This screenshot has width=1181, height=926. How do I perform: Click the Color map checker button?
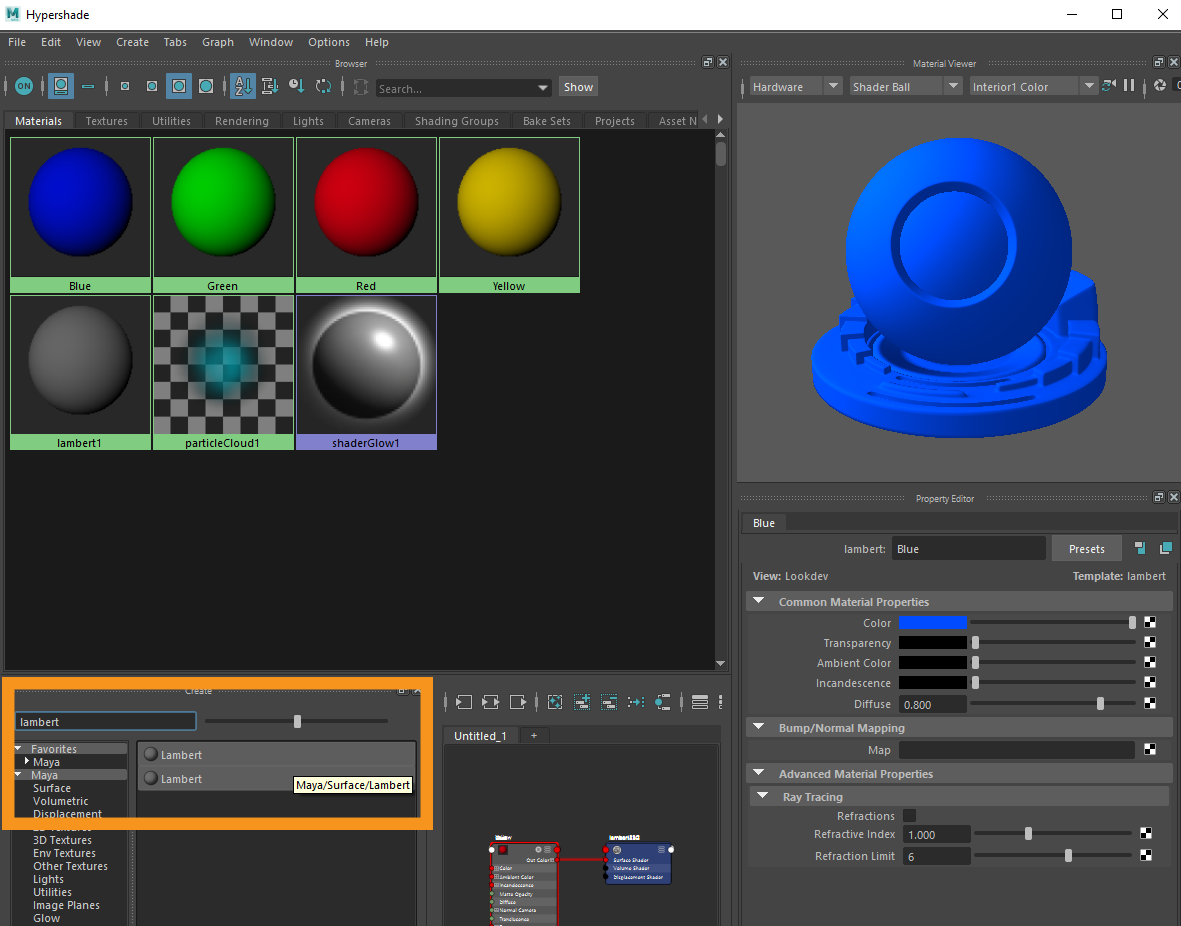tap(1150, 622)
